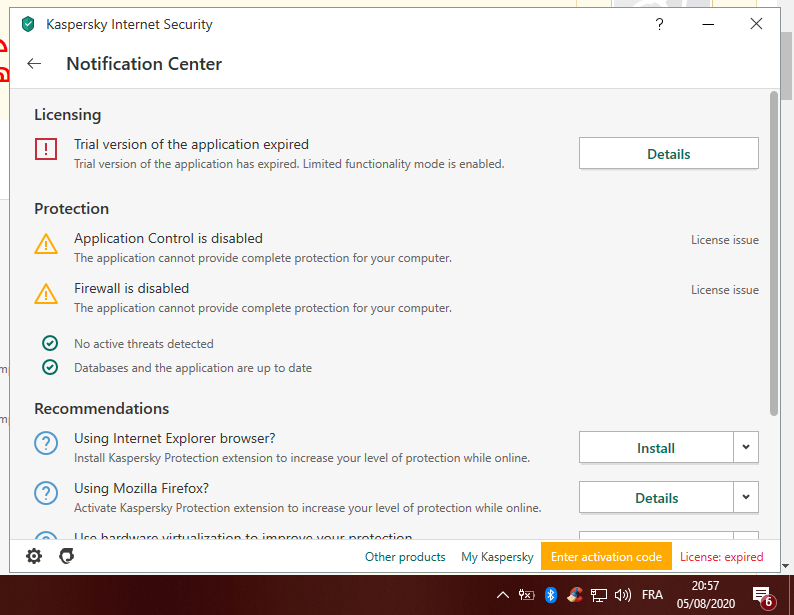Go back using the left arrow
794x615 pixels.
34,64
